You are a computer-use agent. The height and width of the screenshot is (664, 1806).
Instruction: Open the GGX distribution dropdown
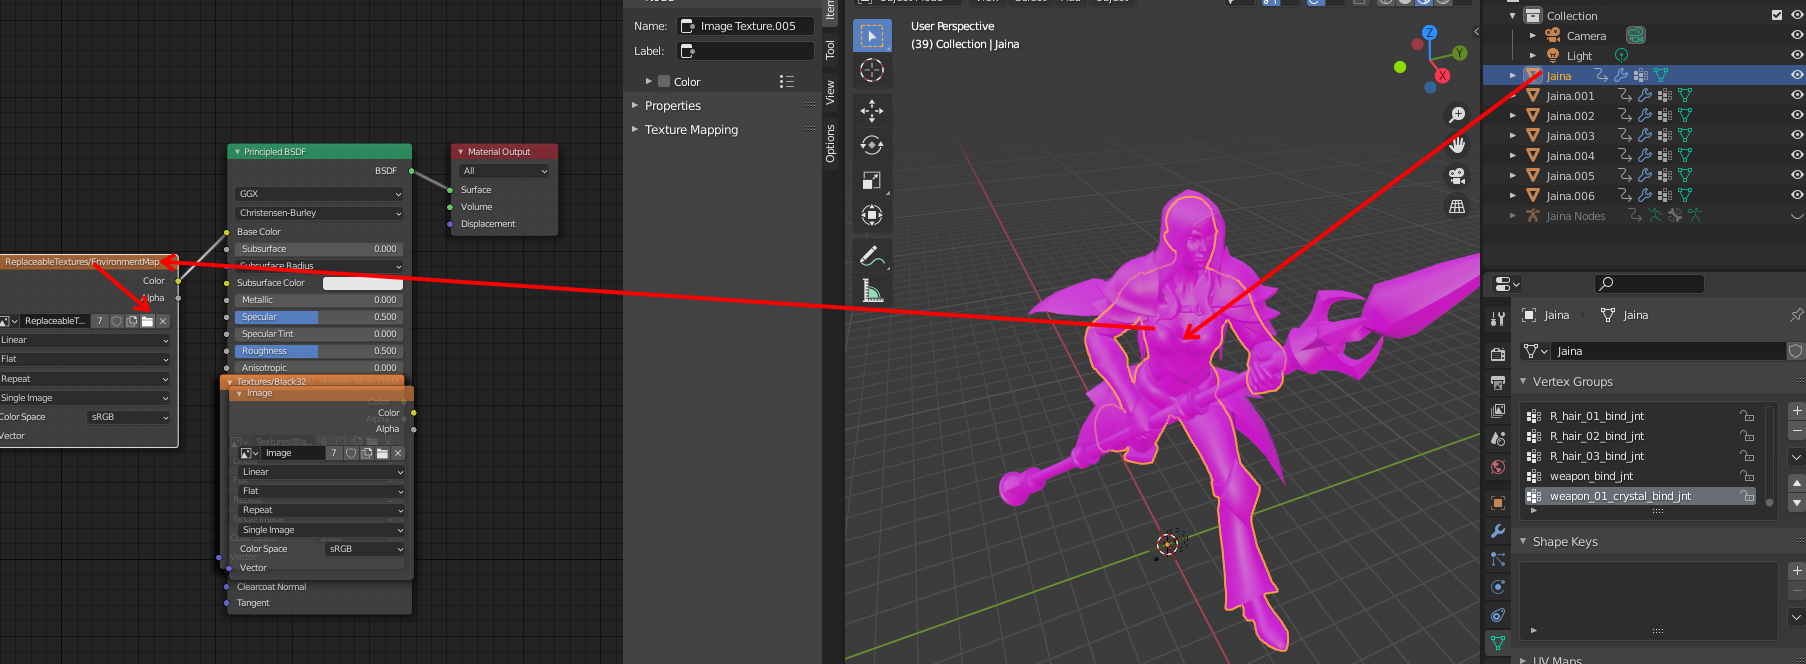point(320,194)
